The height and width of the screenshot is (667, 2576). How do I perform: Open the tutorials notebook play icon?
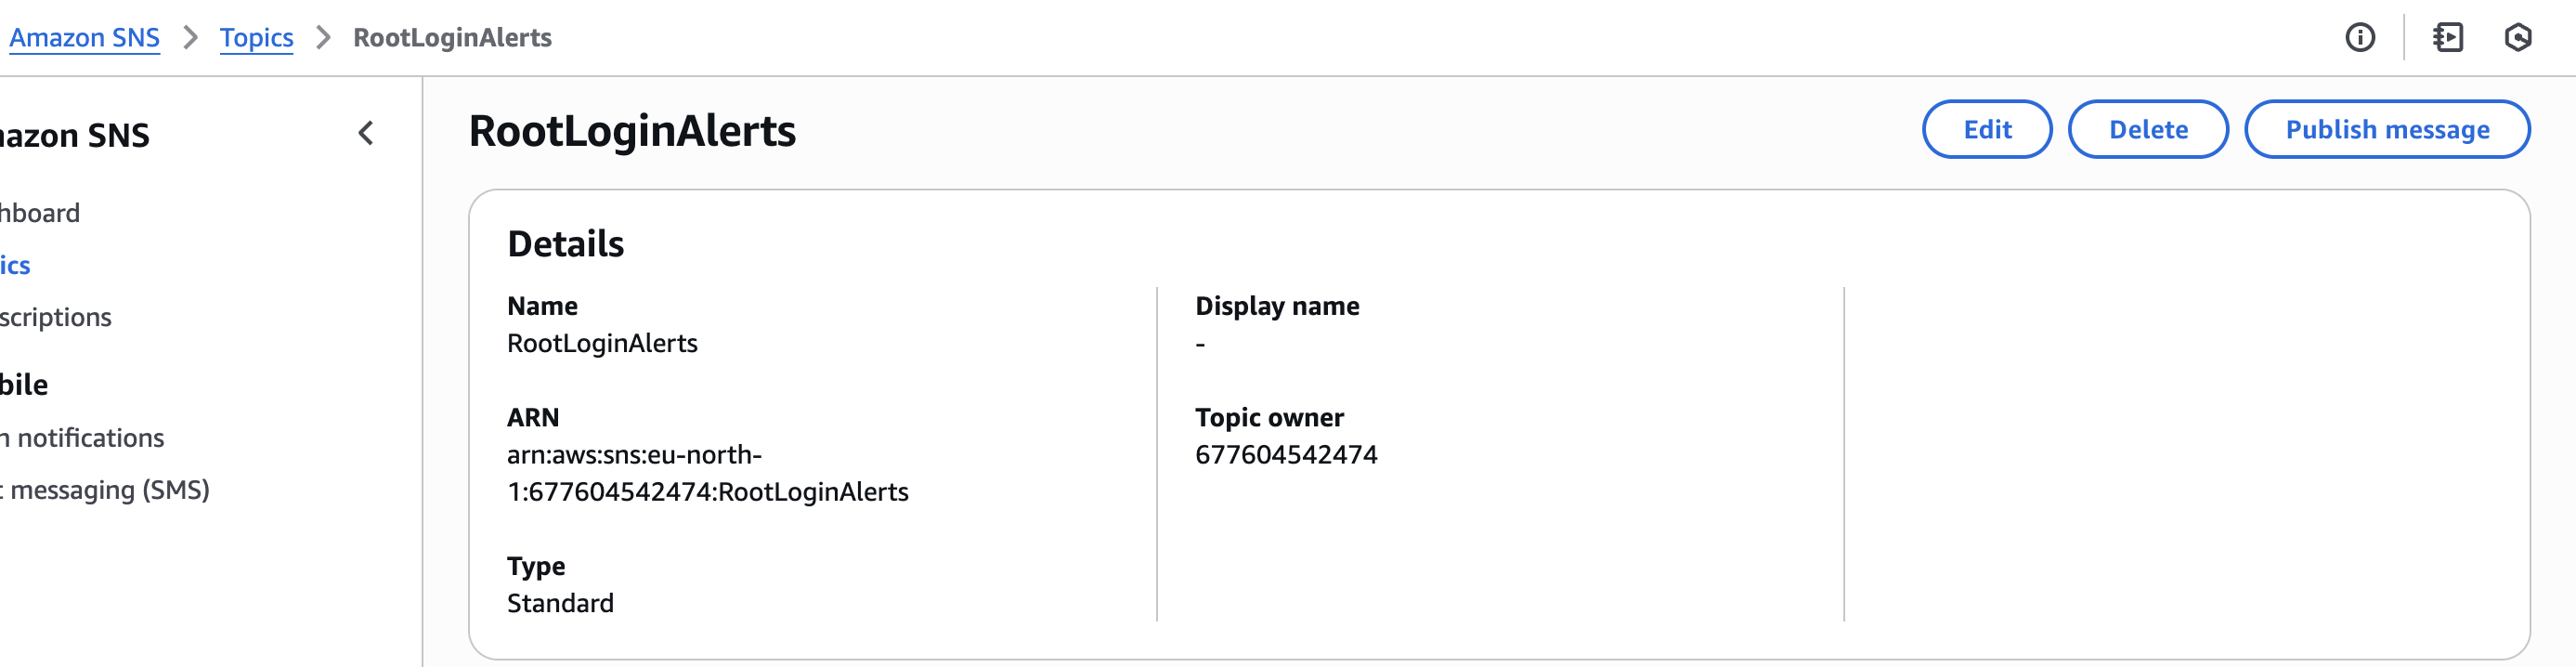pos(2447,38)
